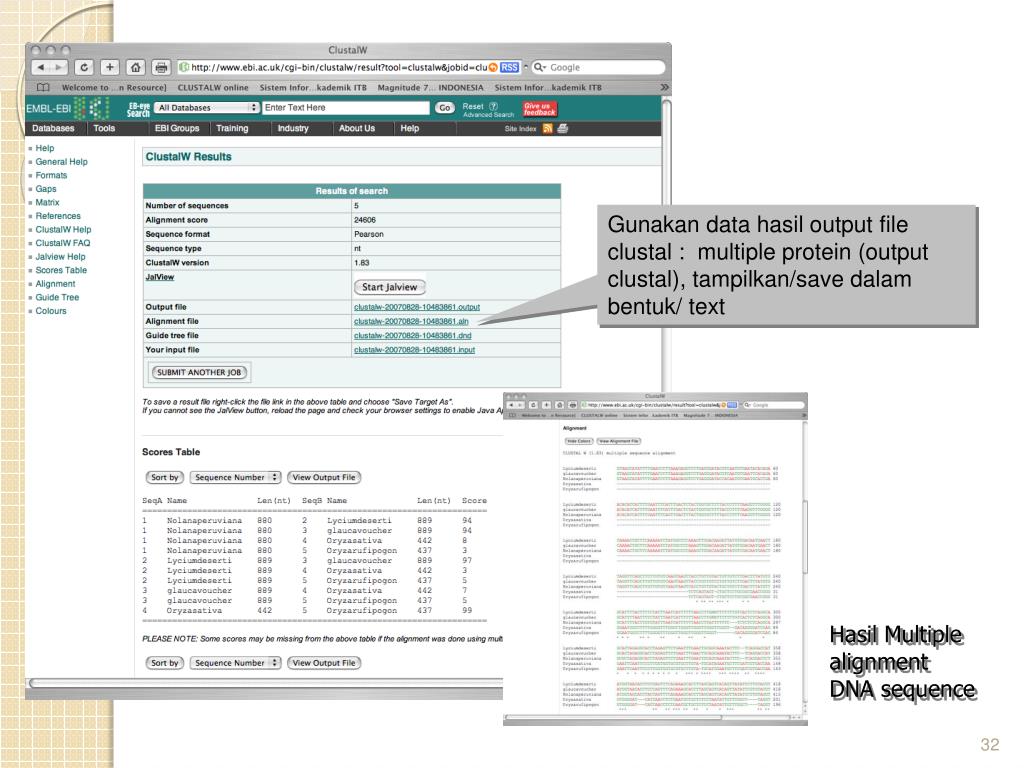Open the upper Sequence Number dropdown
1024x768 pixels.
point(235,477)
